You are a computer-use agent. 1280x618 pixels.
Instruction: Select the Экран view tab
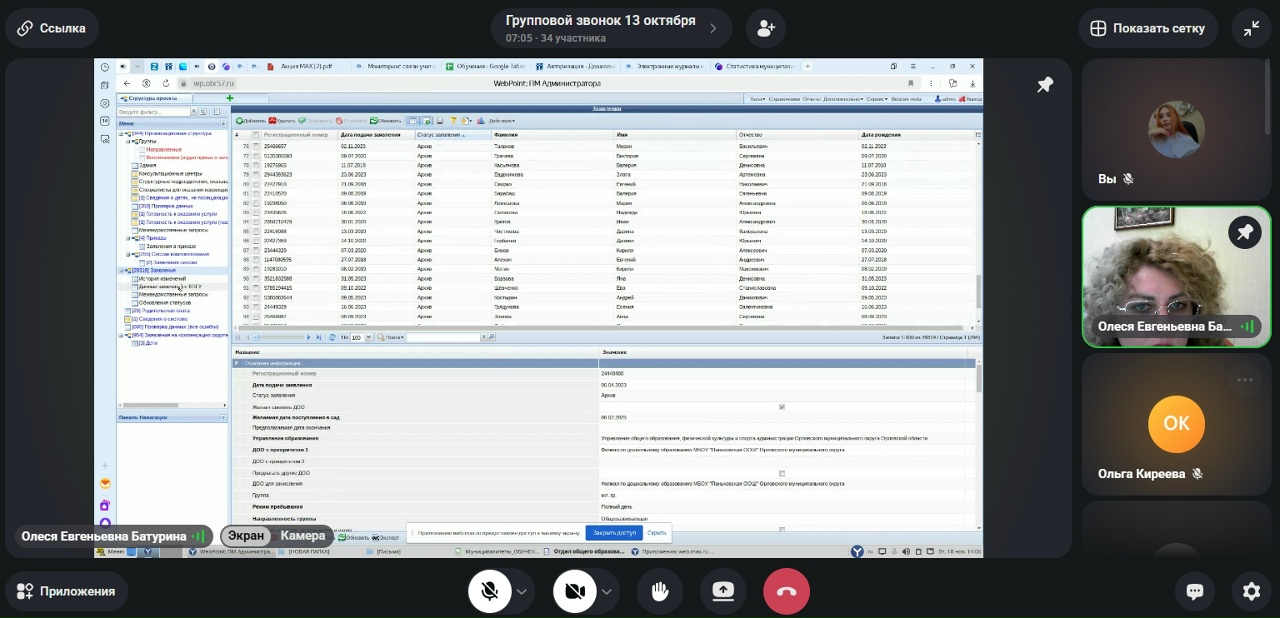(x=246, y=536)
